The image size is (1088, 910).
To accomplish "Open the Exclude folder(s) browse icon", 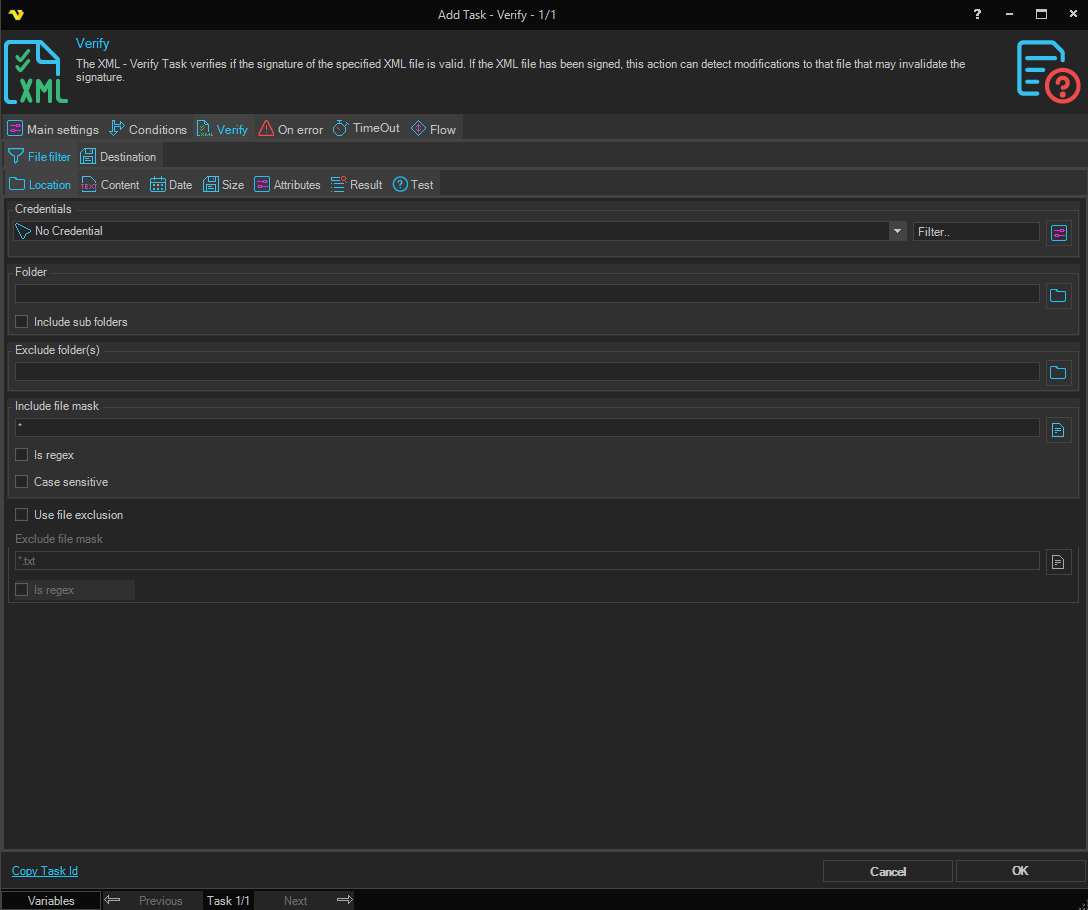I will click(1058, 373).
